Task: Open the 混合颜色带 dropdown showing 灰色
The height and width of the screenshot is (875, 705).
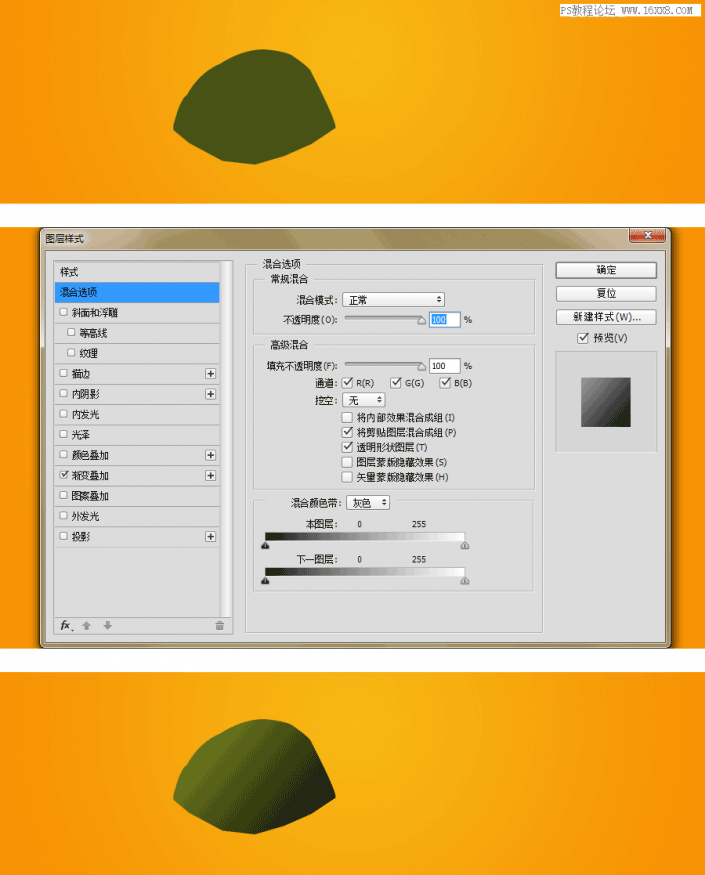Action: pos(367,503)
